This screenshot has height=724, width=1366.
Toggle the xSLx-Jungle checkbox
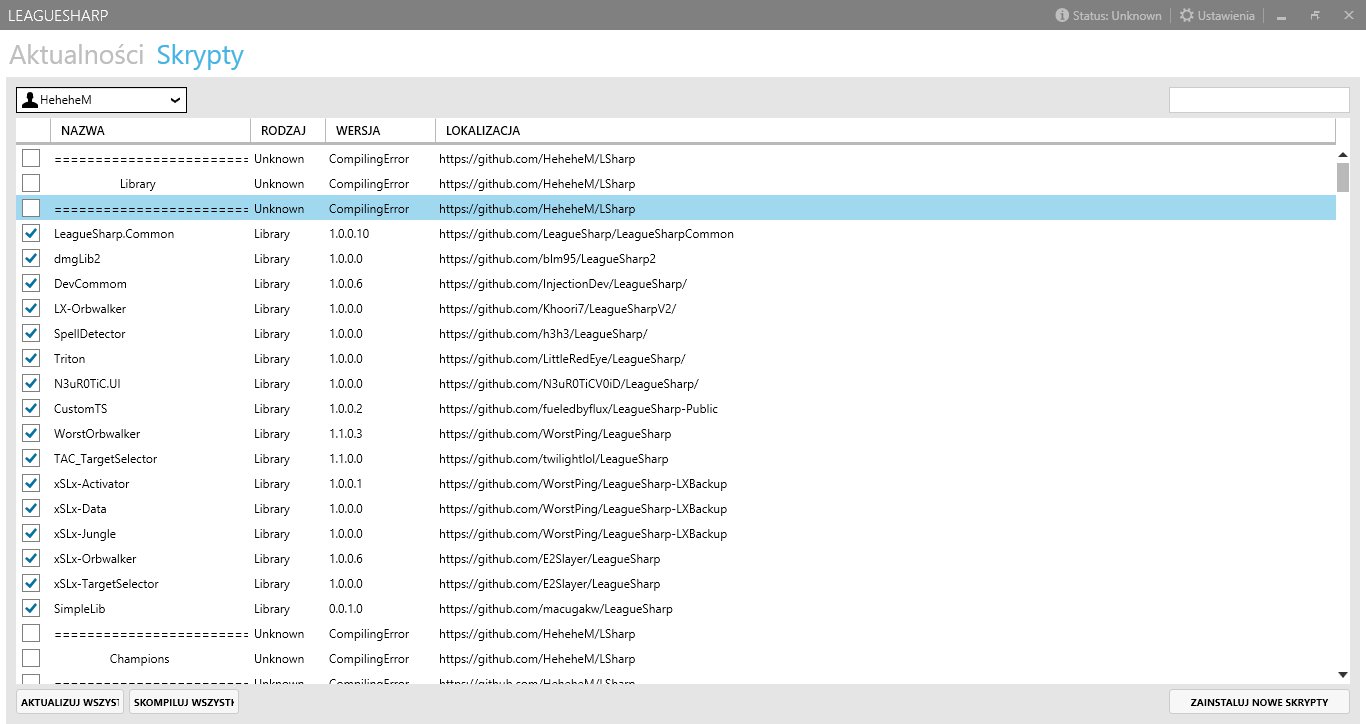tap(31, 533)
